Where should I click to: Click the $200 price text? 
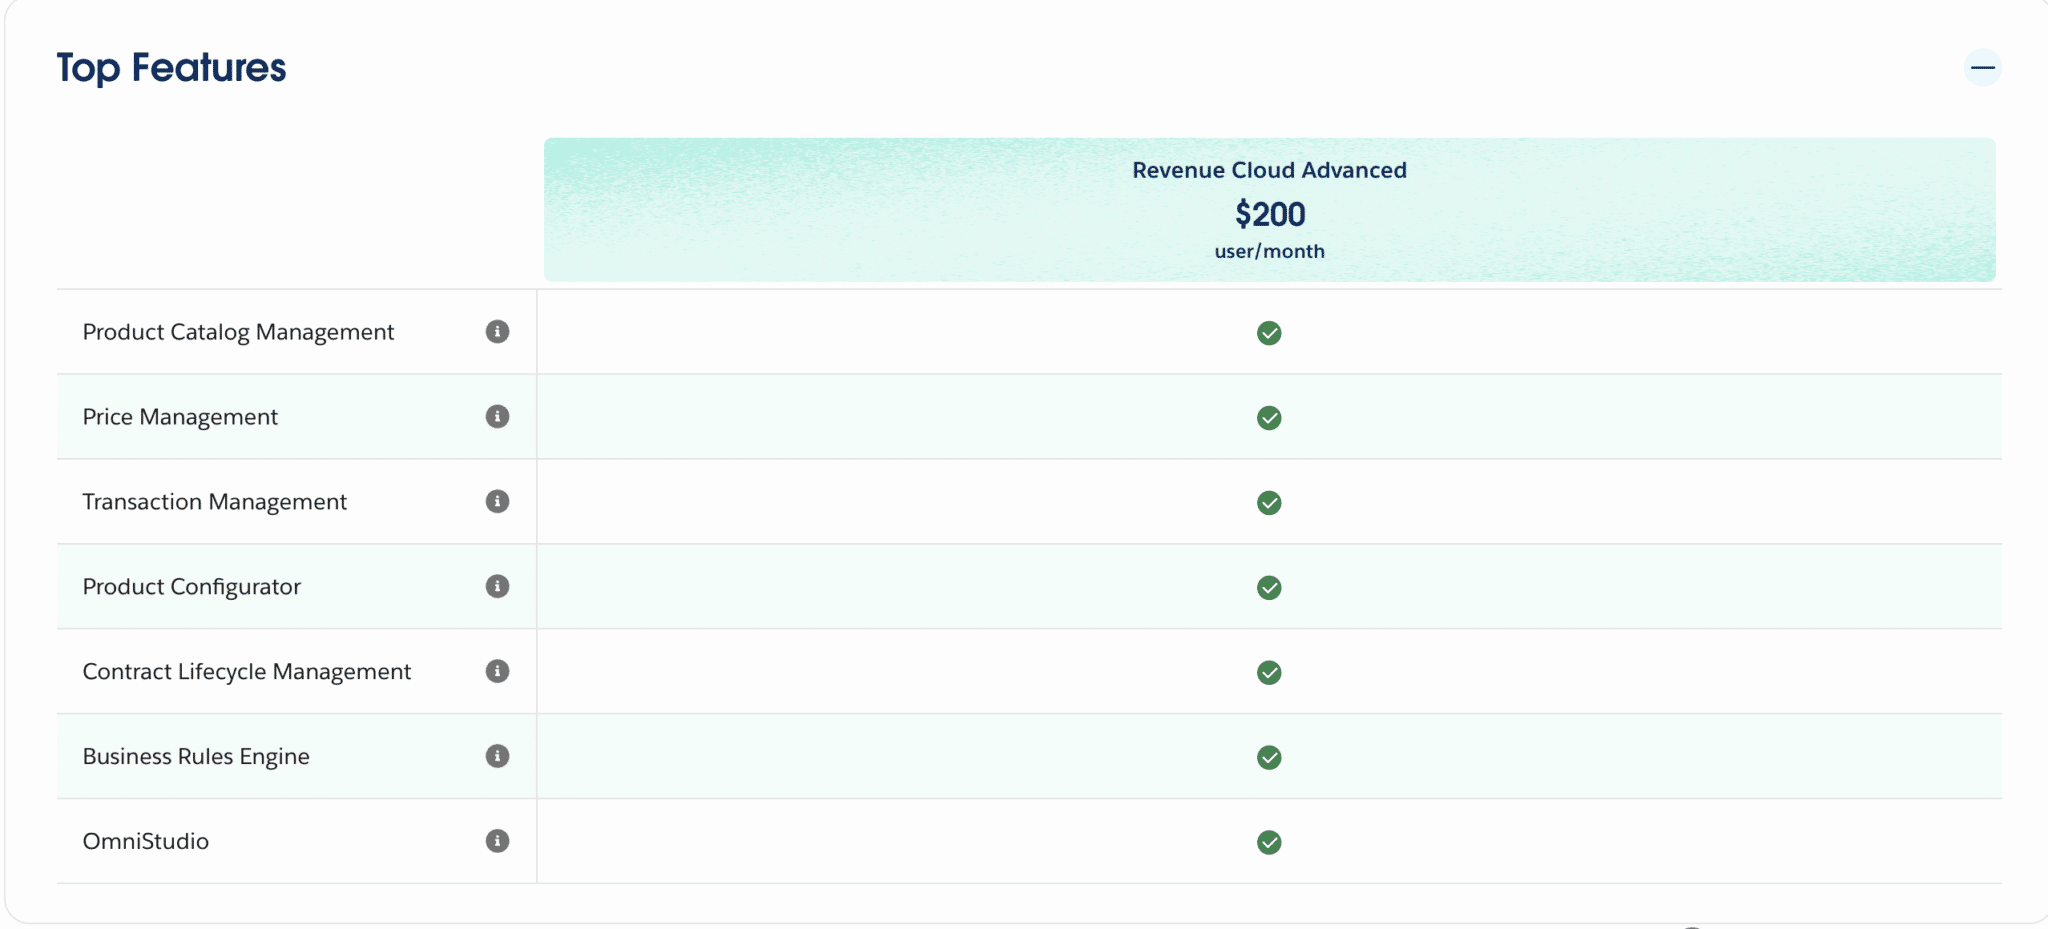click(1268, 213)
